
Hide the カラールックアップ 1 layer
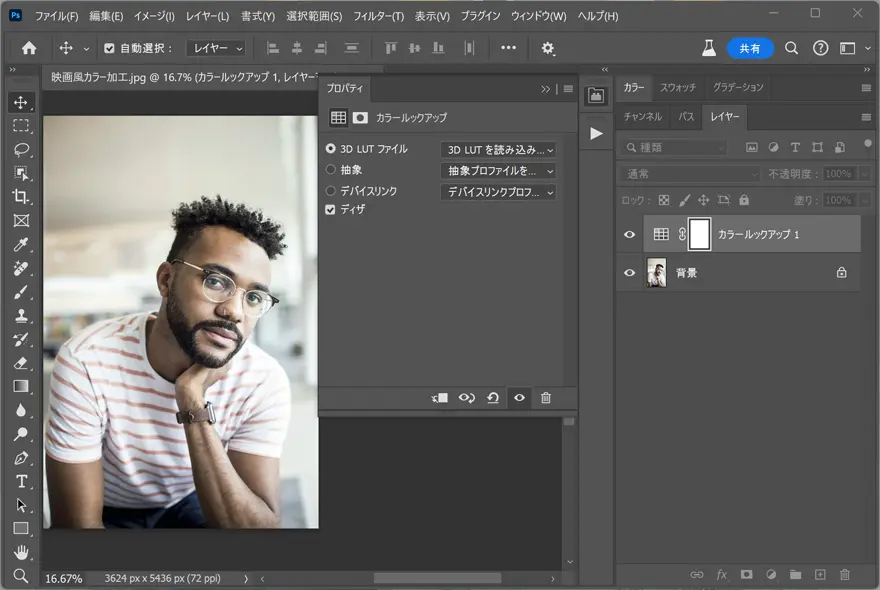pos(629,234)
